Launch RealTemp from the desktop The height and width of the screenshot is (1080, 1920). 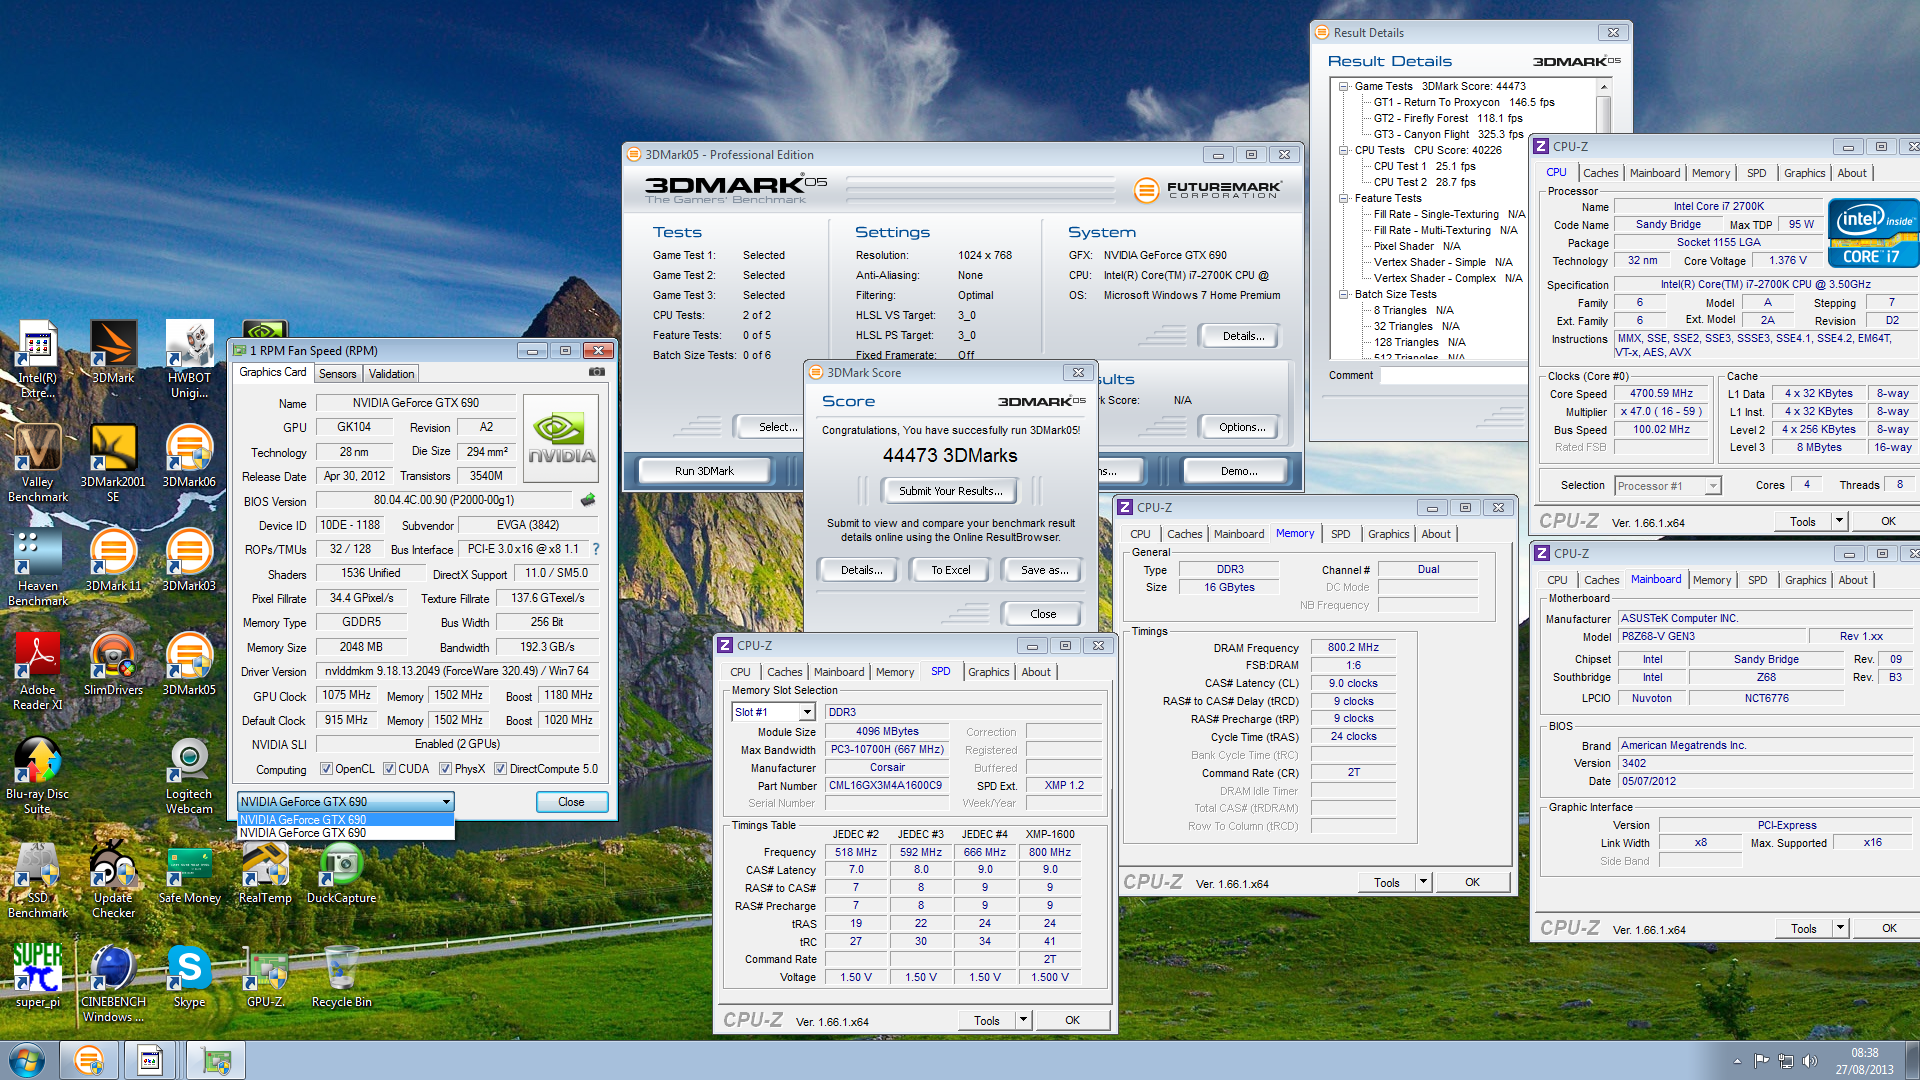pos(265,873)
